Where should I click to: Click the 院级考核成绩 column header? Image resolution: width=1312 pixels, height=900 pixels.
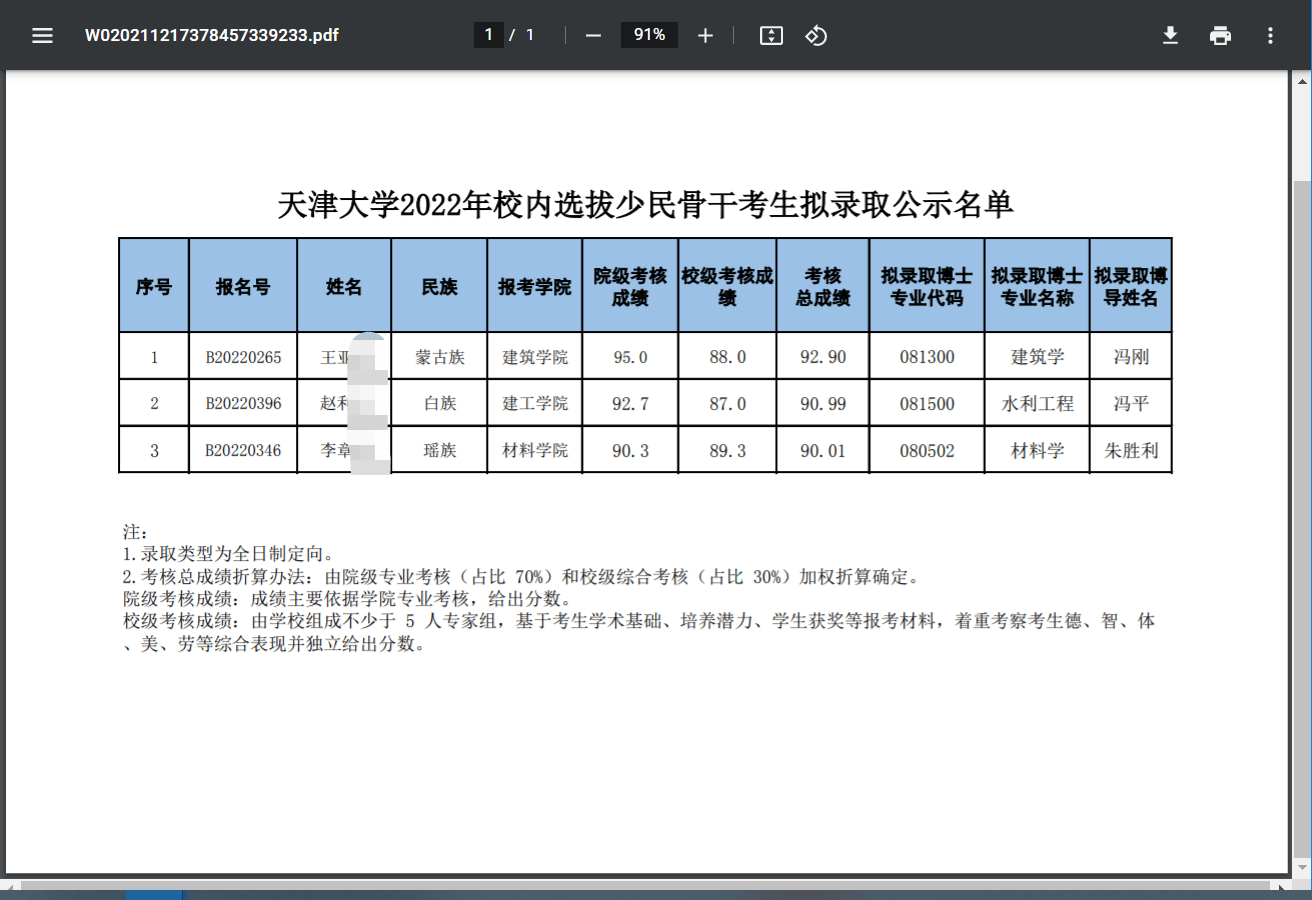[x=630, y=286]
